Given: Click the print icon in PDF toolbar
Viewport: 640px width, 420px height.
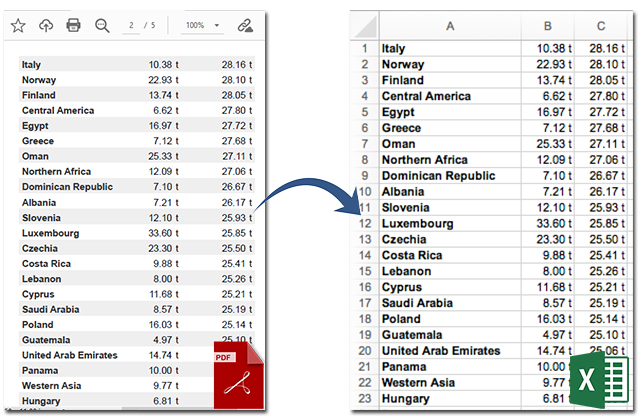Looking at the screenshot, I should [x=73, y=25].
